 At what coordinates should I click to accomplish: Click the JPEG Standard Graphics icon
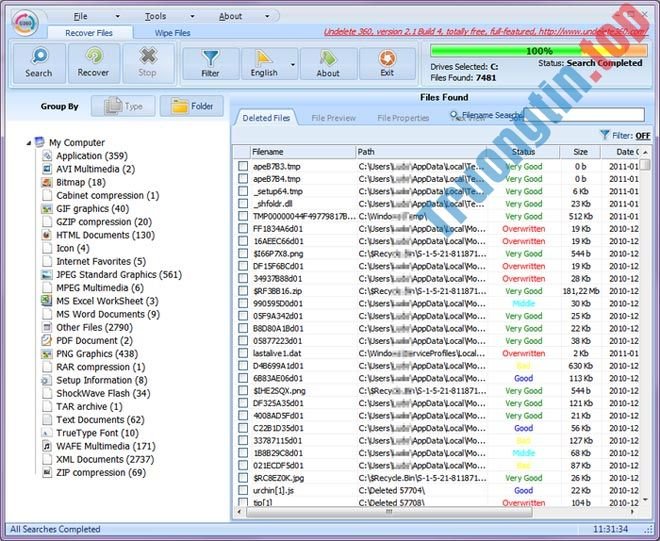pyautogui.click(x=47, y=274)
